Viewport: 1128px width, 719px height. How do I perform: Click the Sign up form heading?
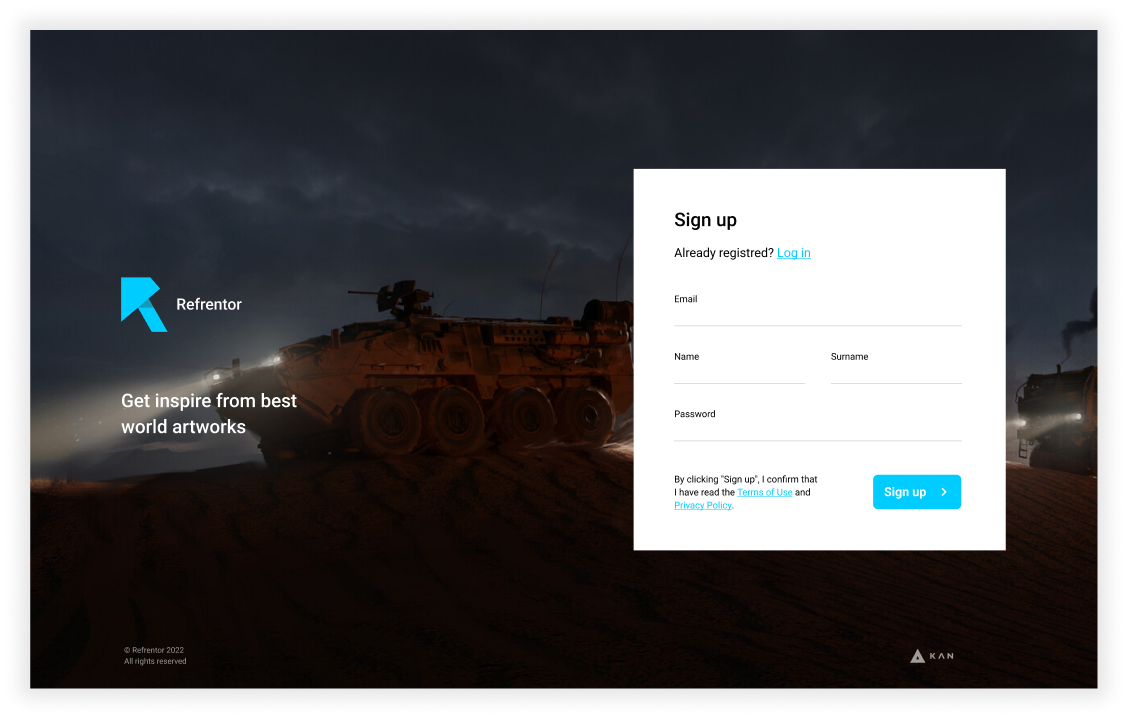(705, 220)
